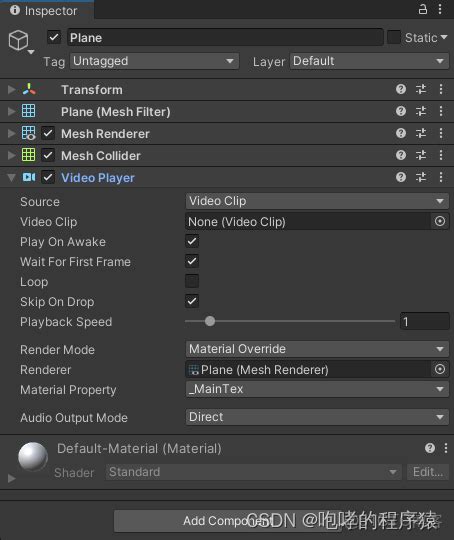Click the GameObject cube icon selector

(x=21, y=42)
